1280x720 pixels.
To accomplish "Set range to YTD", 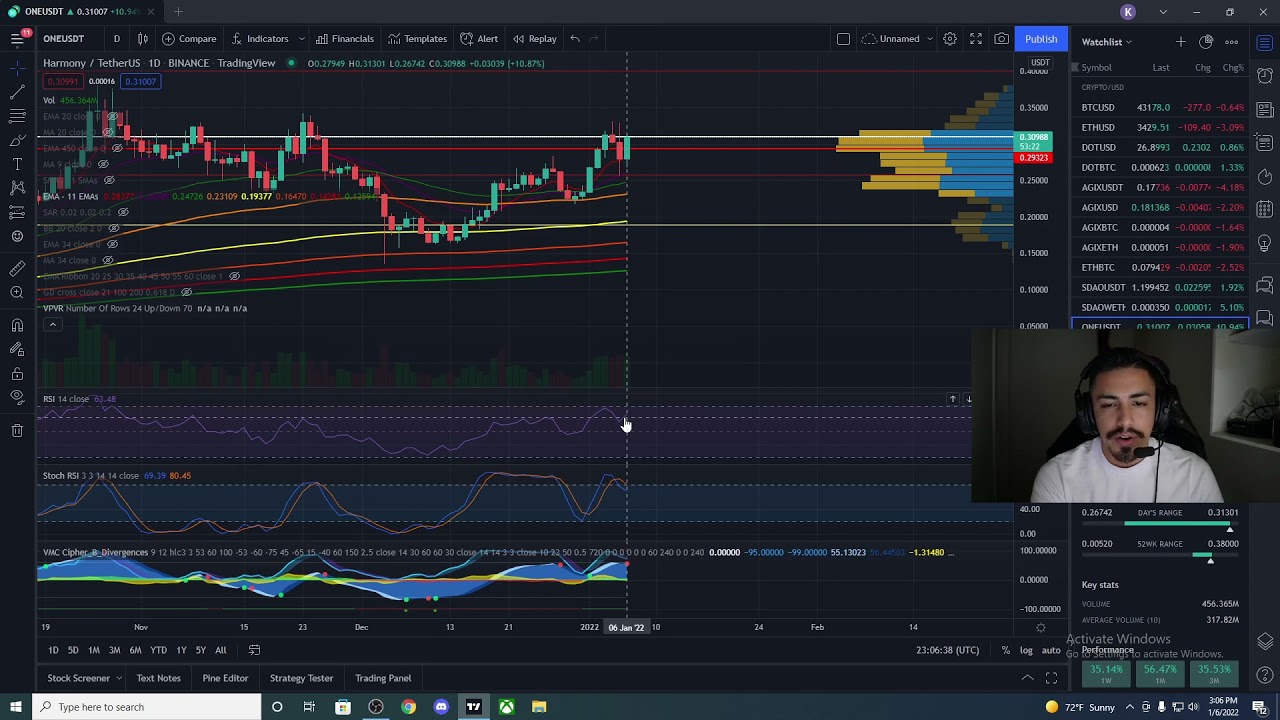I will pos(158,650).
